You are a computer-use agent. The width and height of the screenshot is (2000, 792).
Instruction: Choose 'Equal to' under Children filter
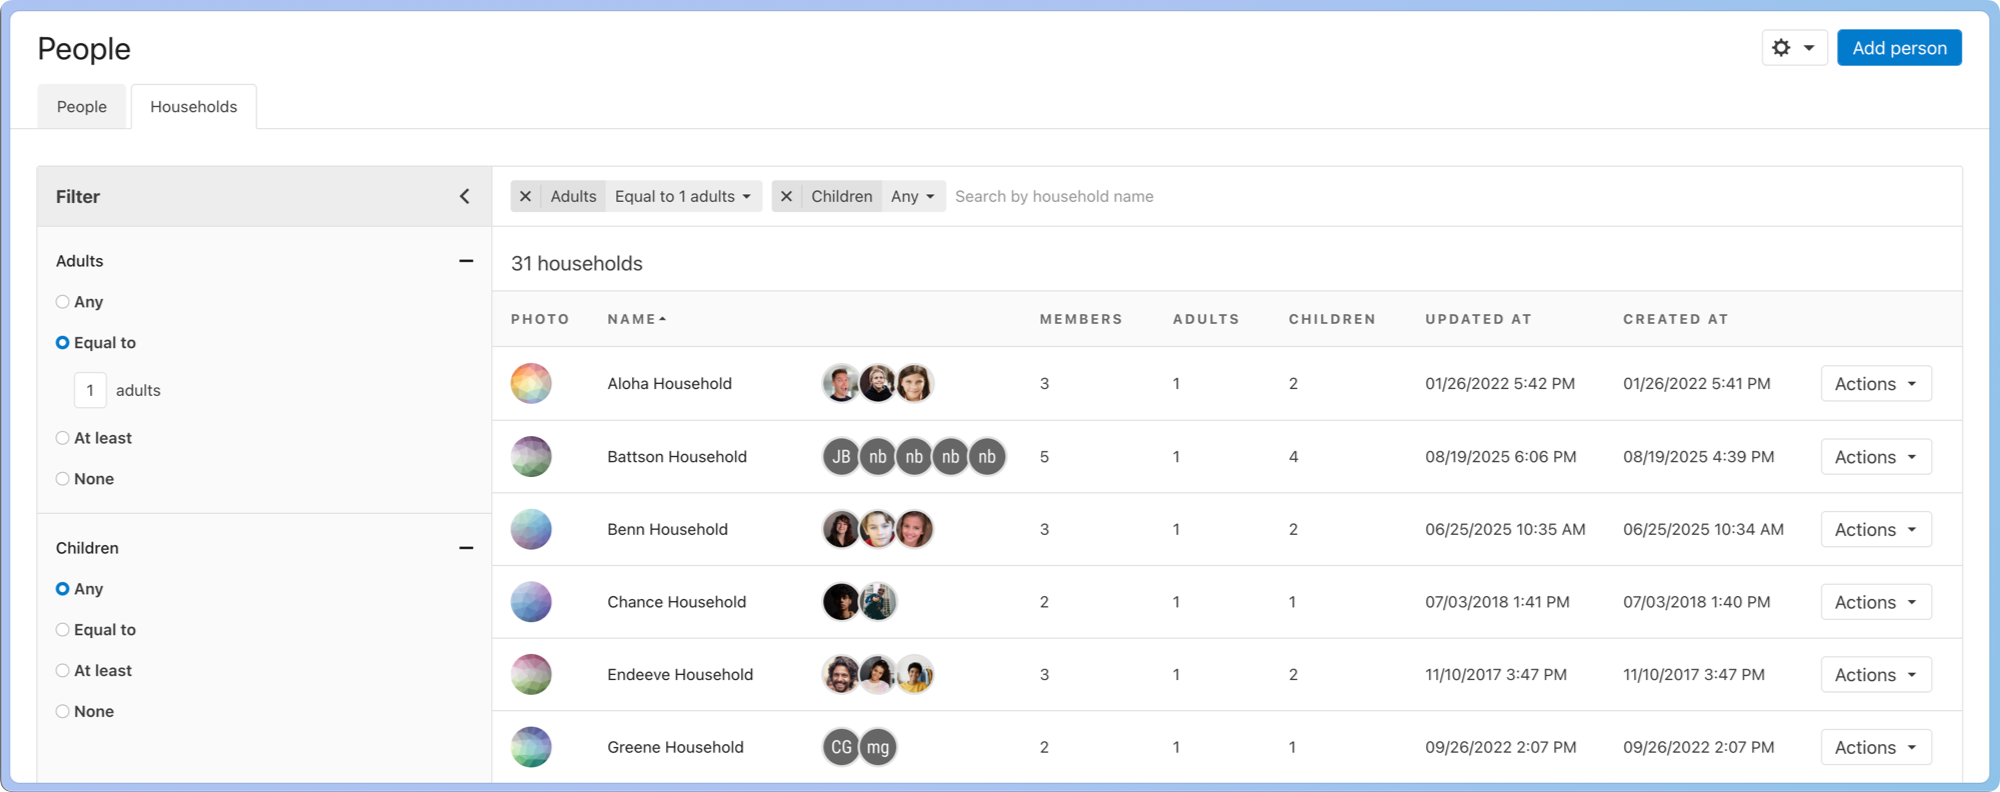click(x=63, y=630)
